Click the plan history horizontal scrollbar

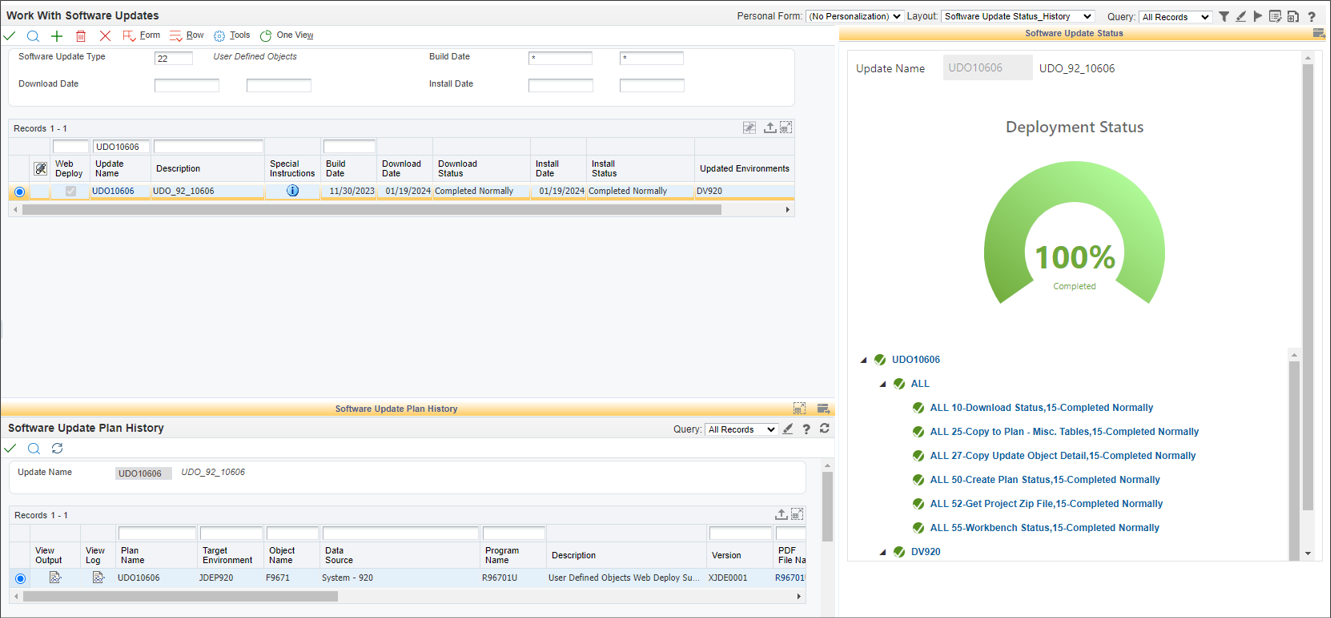pos(180,596)
